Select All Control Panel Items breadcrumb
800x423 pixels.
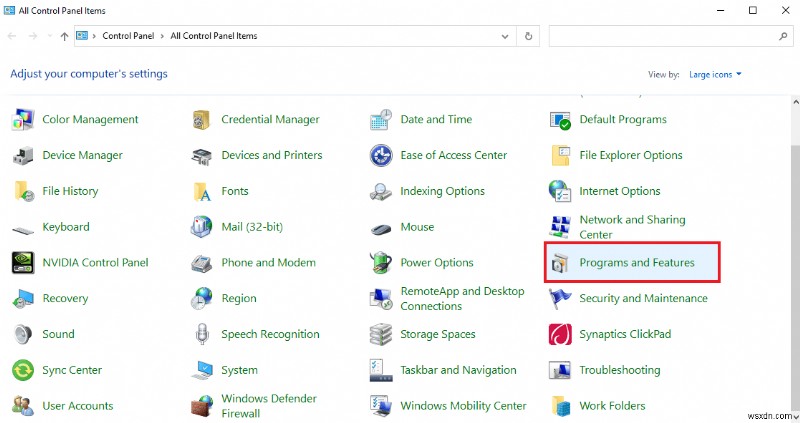tap(213, 36)
